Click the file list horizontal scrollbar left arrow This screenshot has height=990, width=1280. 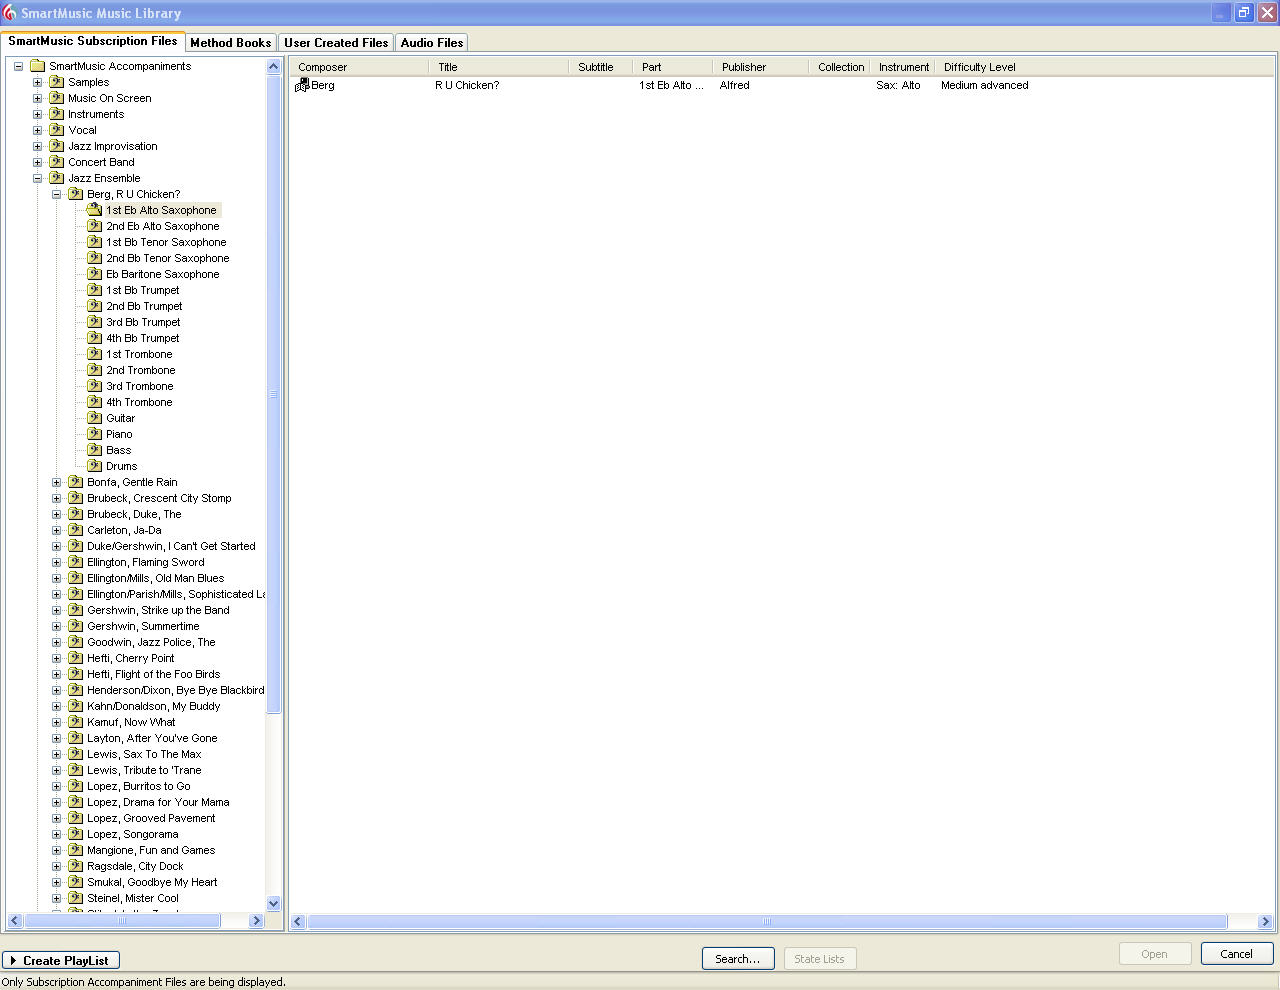point(298,921)
